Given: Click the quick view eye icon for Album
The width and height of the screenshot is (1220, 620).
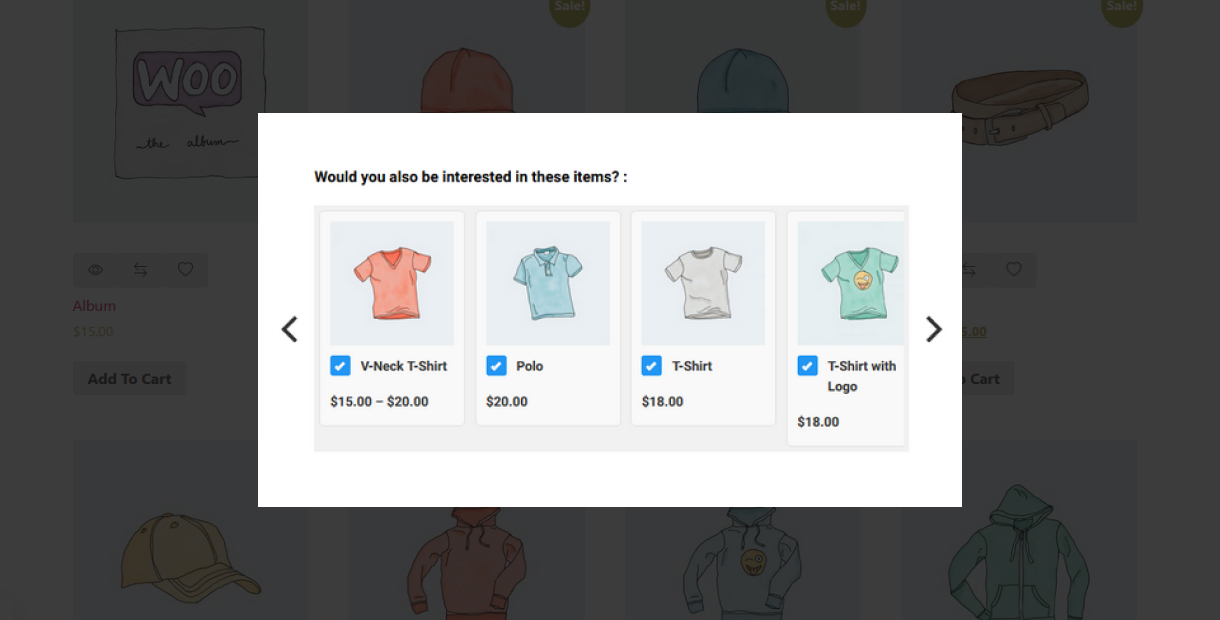Looking at the screenshot, I should pyautogui.click(x=95, y=269).
